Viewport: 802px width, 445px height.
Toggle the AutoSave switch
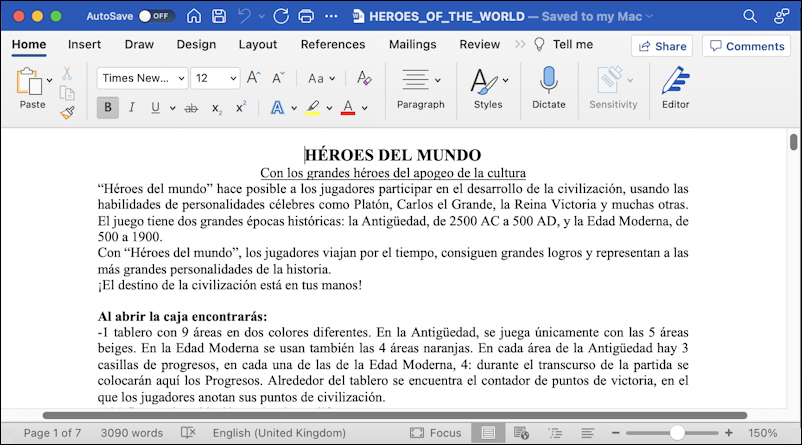(155, 17)
